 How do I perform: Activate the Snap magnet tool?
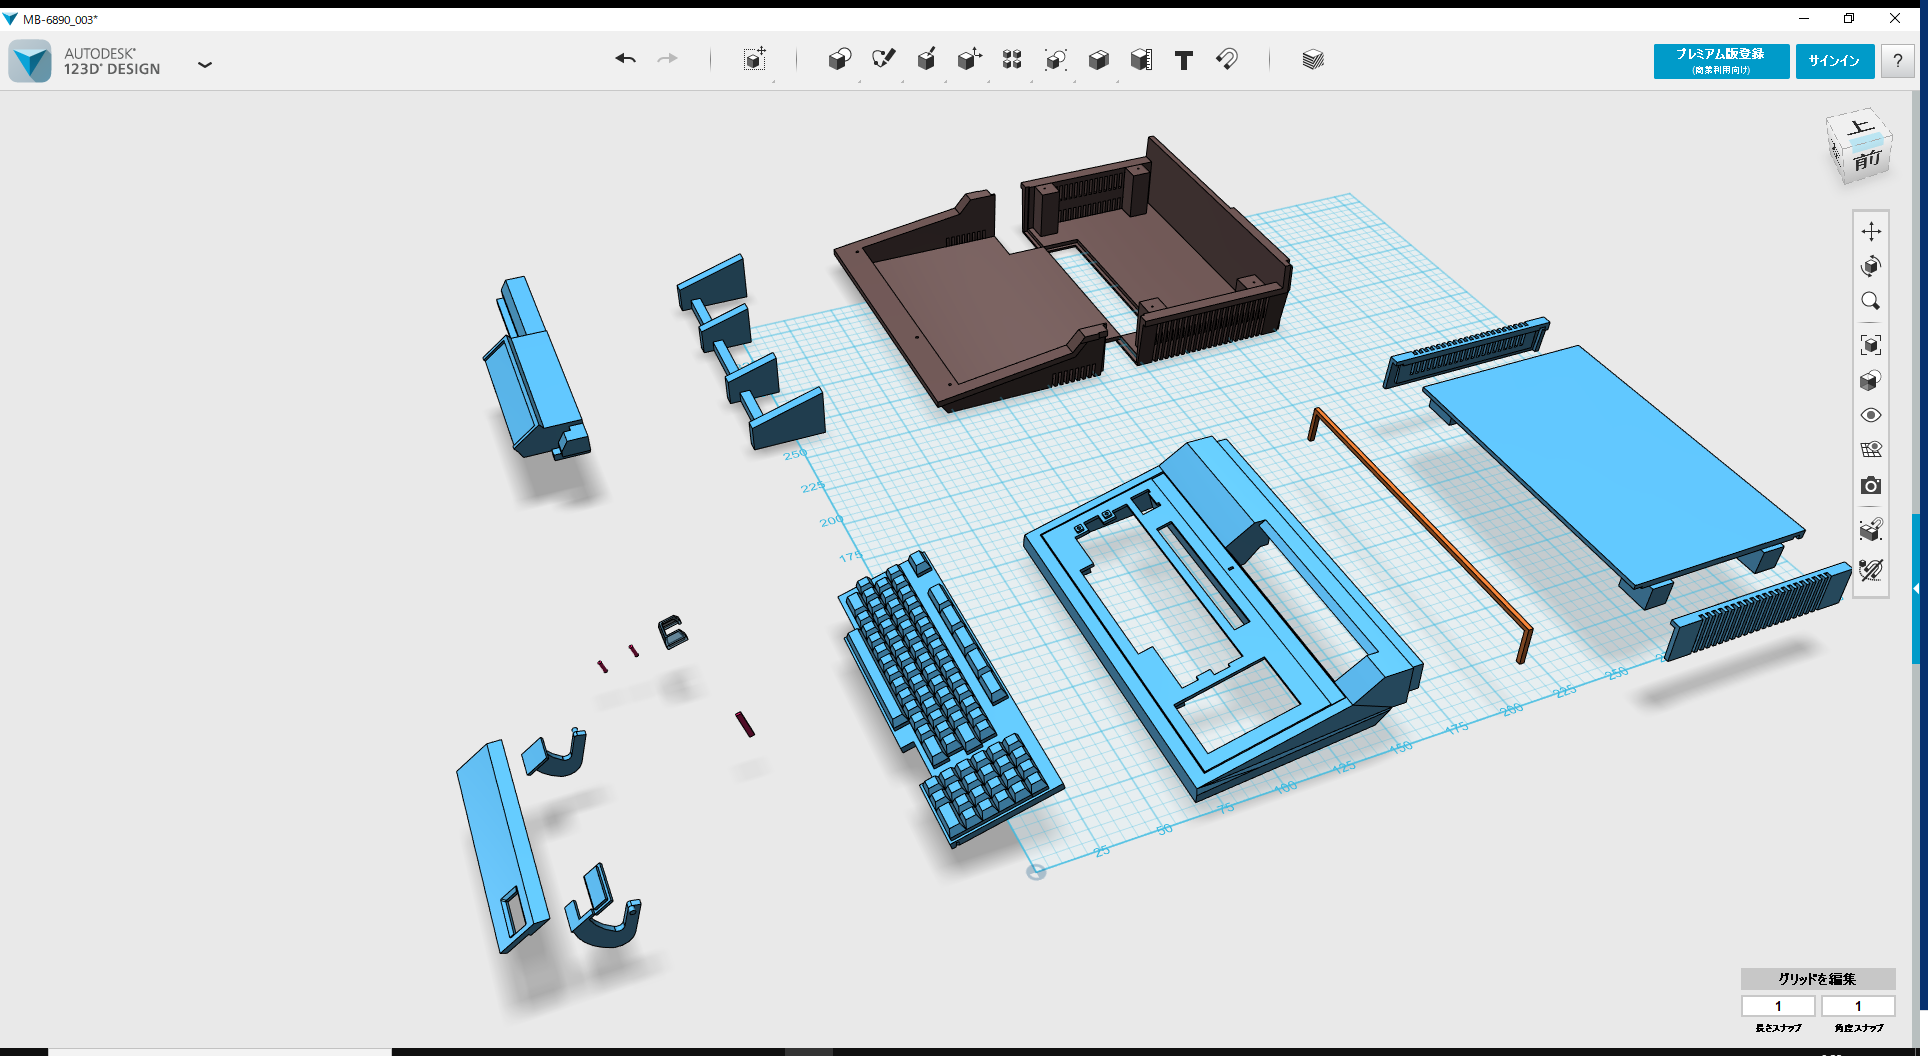[1228, 60]
